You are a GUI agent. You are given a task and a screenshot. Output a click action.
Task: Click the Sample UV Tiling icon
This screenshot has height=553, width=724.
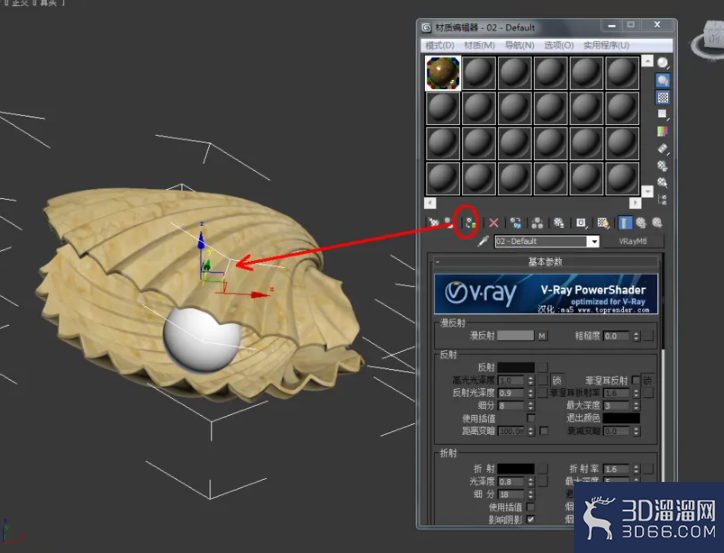[x=663, y=114]
